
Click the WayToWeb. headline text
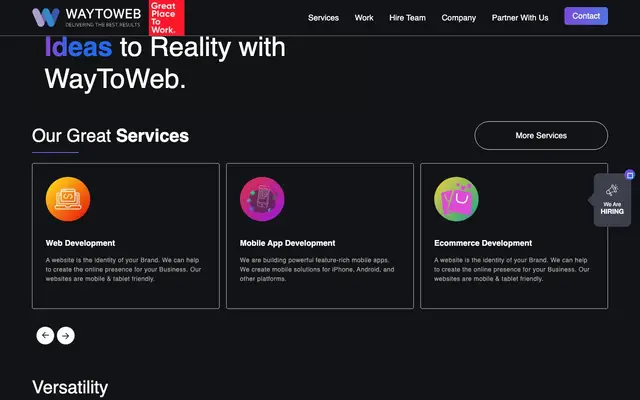[x=115, y=79]
